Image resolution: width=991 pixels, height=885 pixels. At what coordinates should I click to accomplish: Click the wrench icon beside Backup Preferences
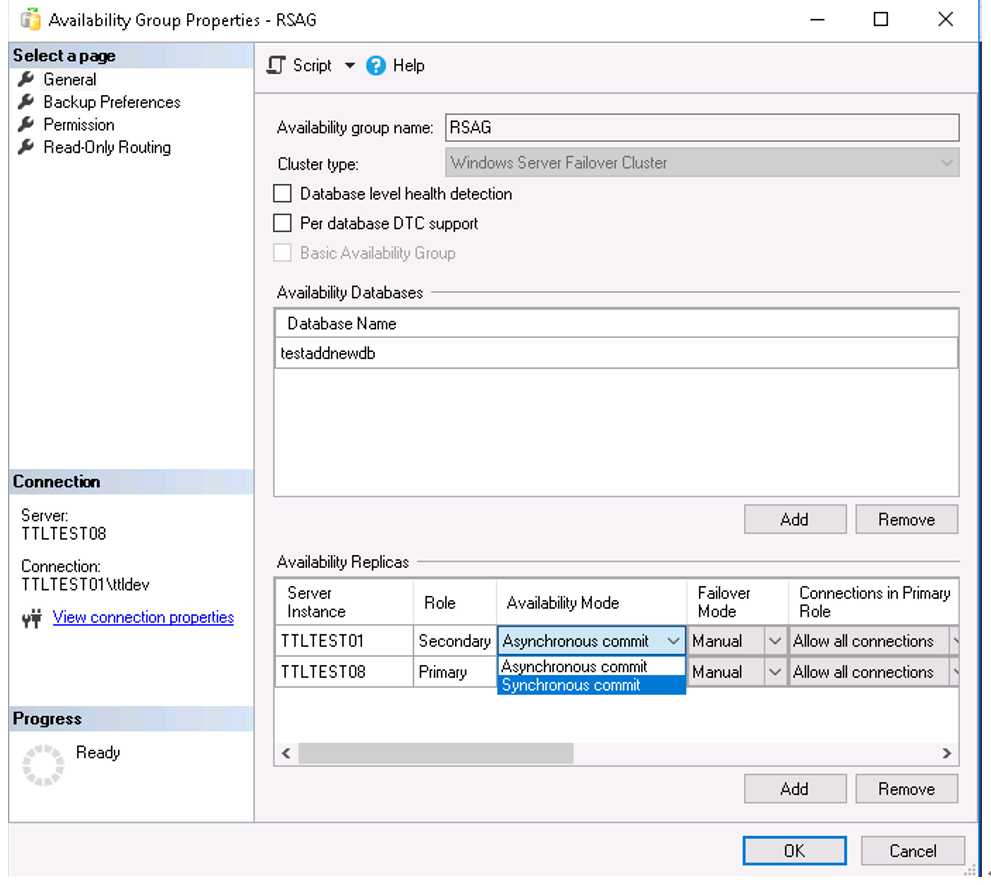[26, 102]
